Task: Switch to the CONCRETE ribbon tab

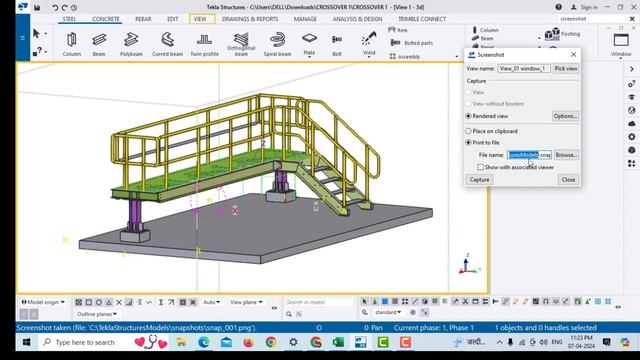Action: [106, 19]
